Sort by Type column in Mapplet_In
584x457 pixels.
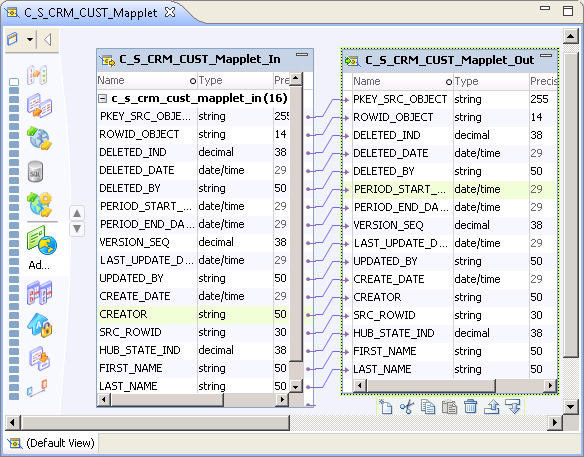[x=235, y=80]
